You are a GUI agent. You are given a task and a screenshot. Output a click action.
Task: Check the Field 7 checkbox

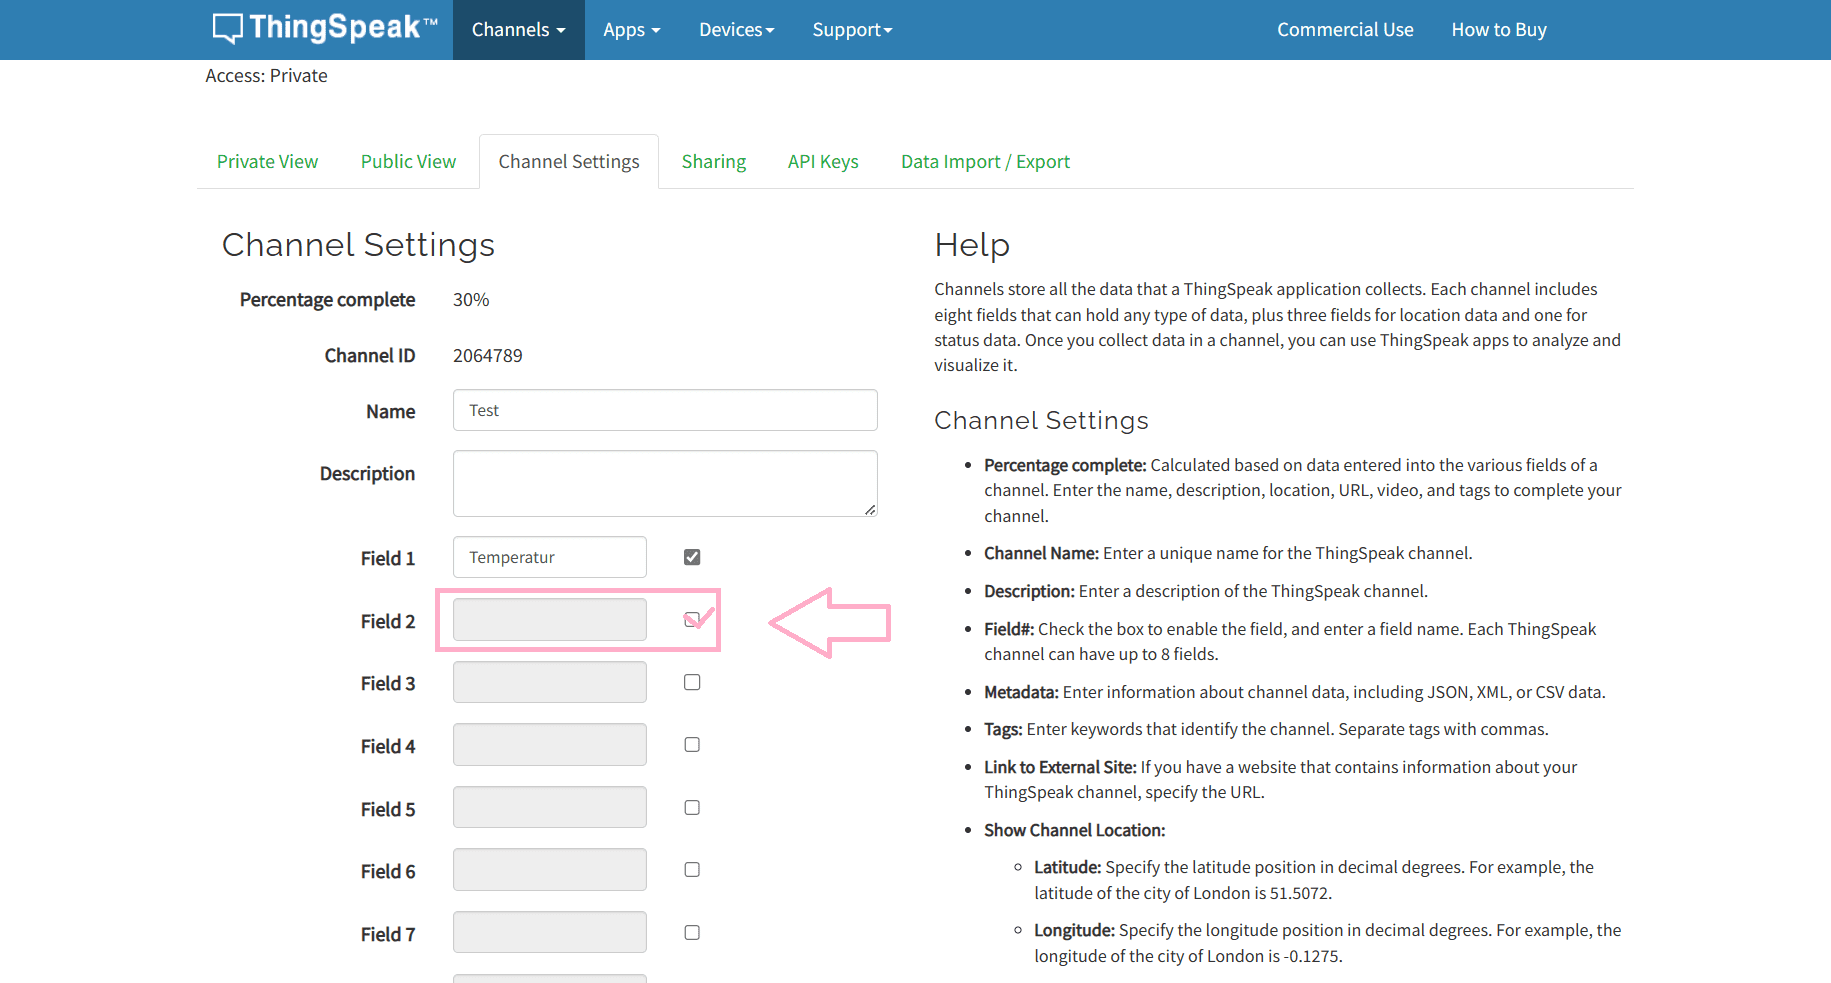(692, 933)
